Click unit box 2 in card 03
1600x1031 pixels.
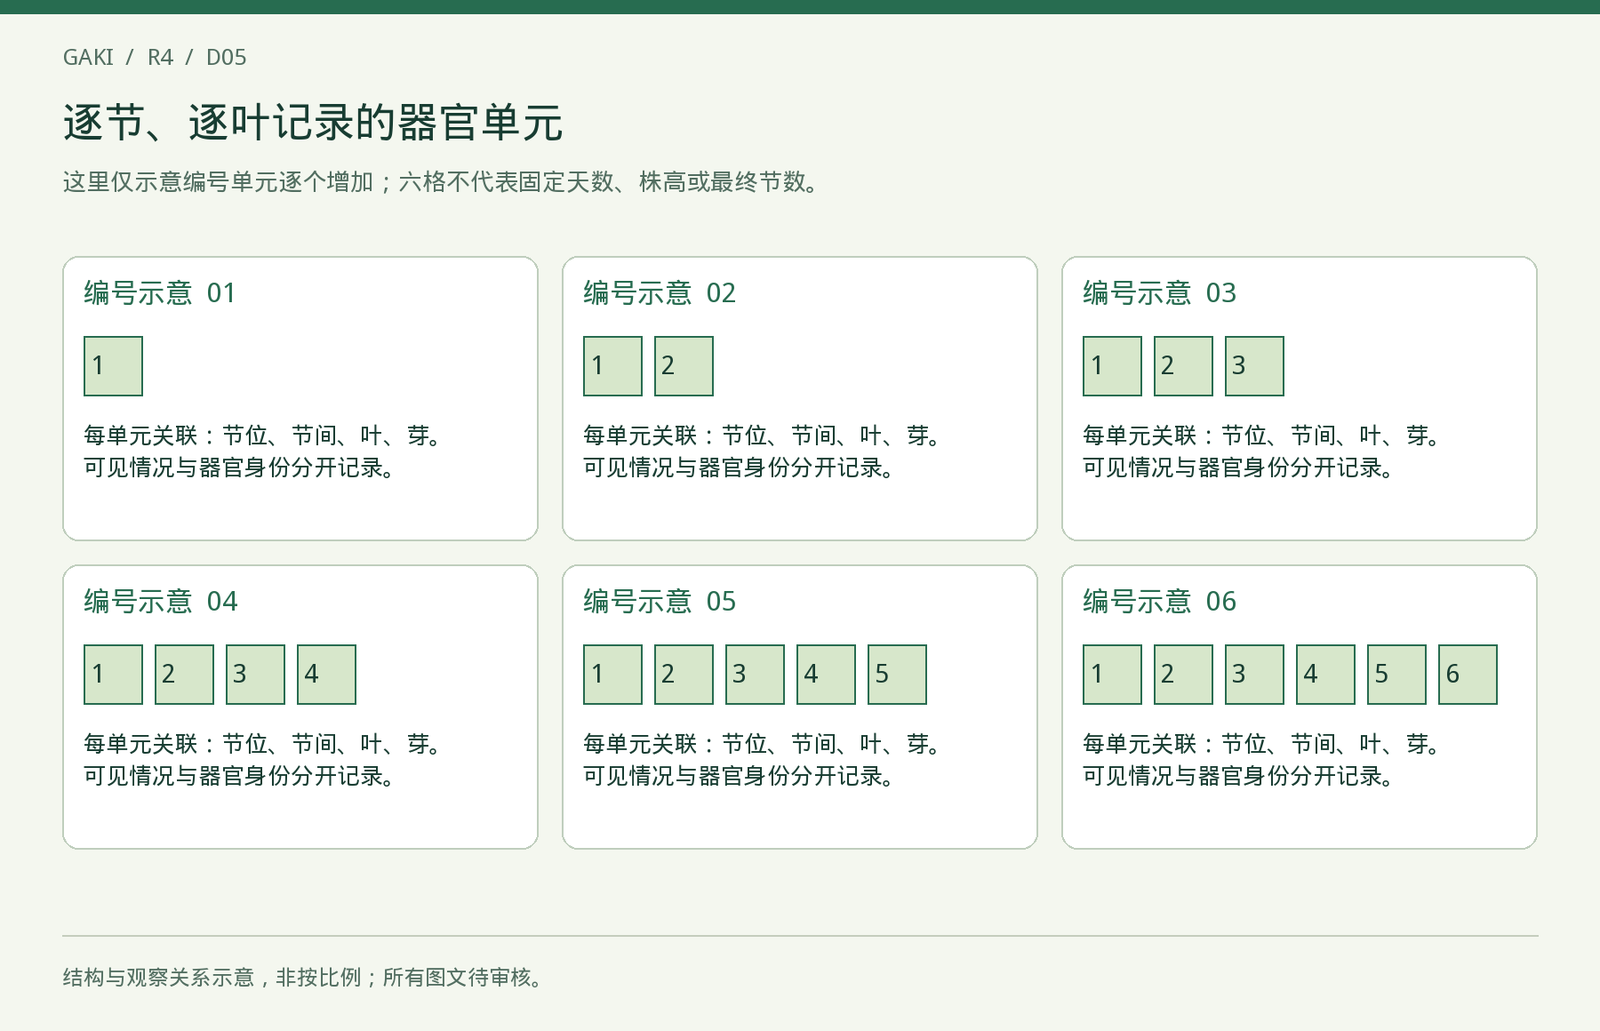point(1183,366)
